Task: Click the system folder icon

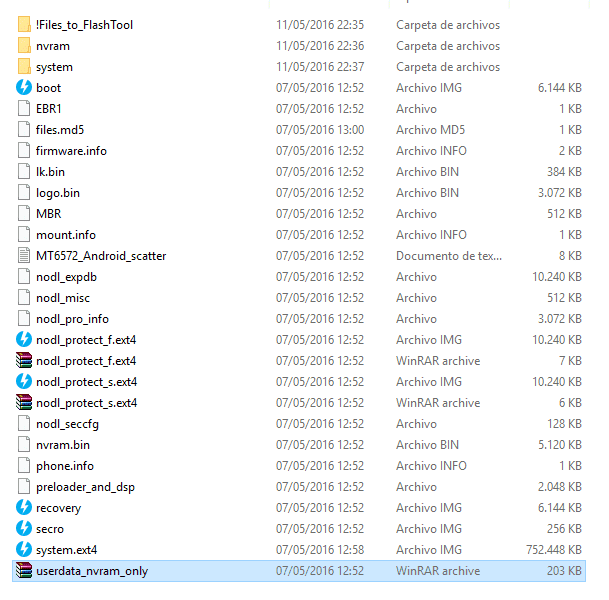Action: coord(24,66)
